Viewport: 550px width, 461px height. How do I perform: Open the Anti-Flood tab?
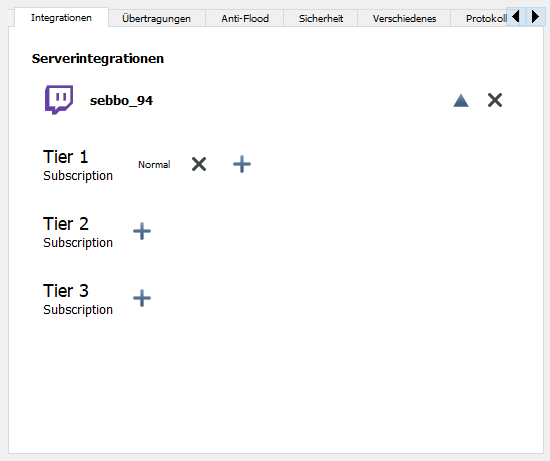point(245,19)
